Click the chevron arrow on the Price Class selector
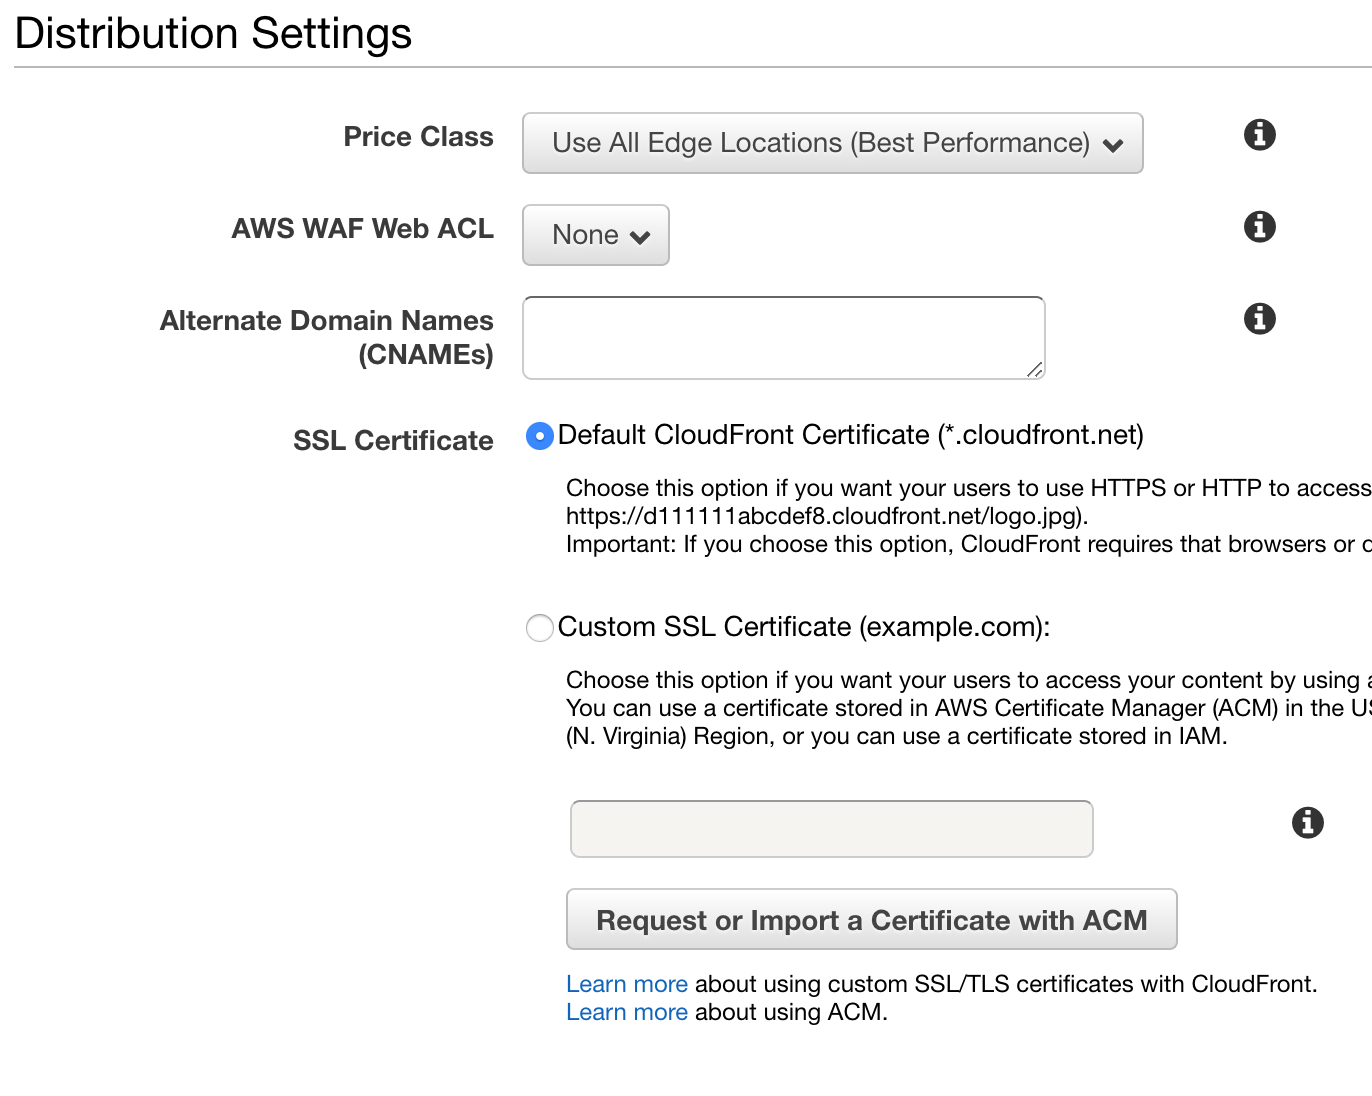Screen dimensions: 1372x1096 click(x=1113, y=144)
